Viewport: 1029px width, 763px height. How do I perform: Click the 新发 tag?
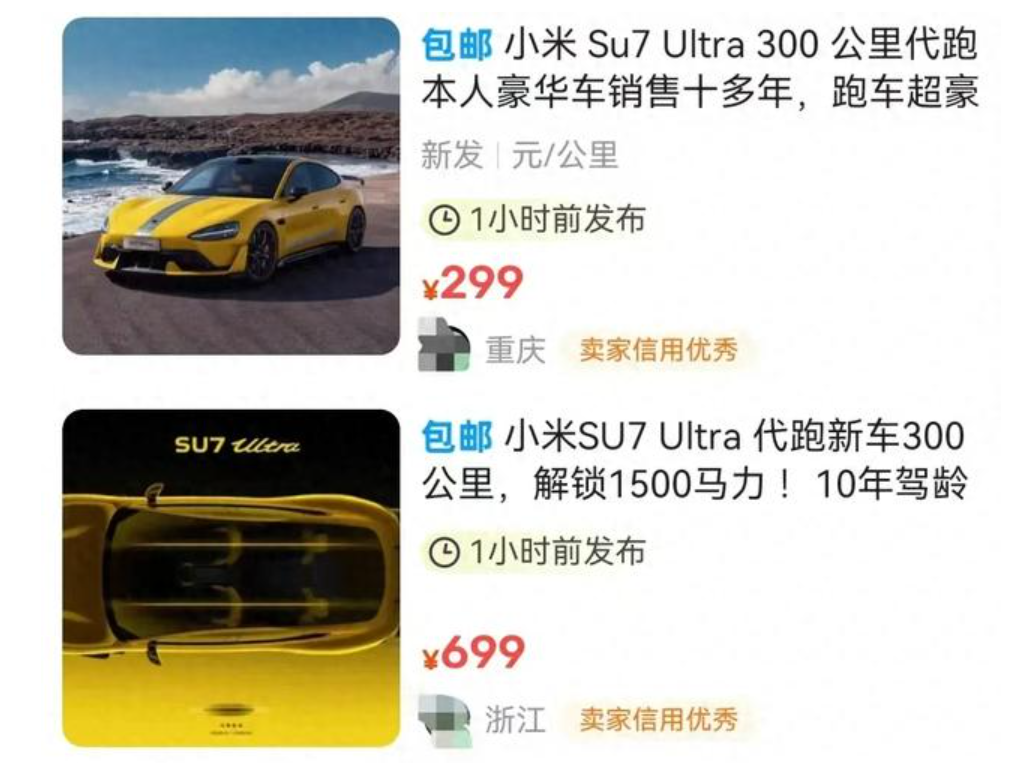(x=452, y=155)
